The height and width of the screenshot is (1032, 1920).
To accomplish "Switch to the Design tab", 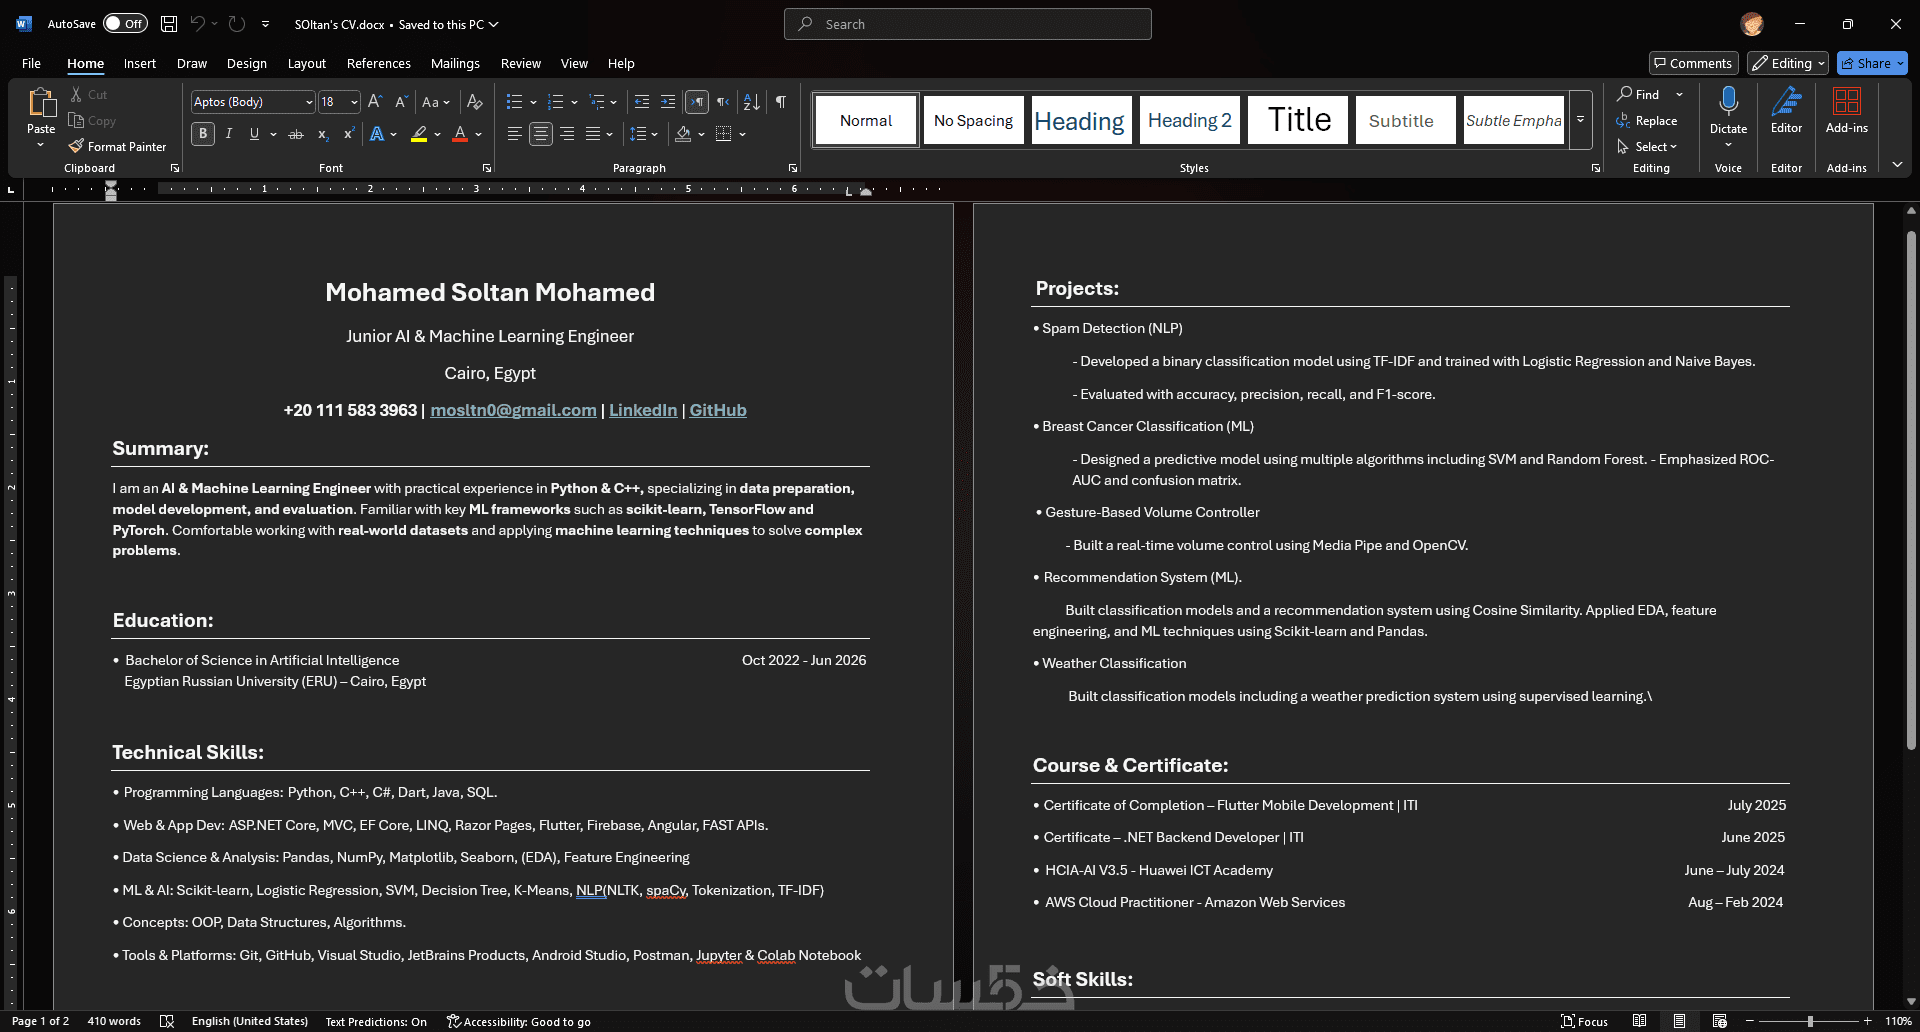I will [246, 63].
